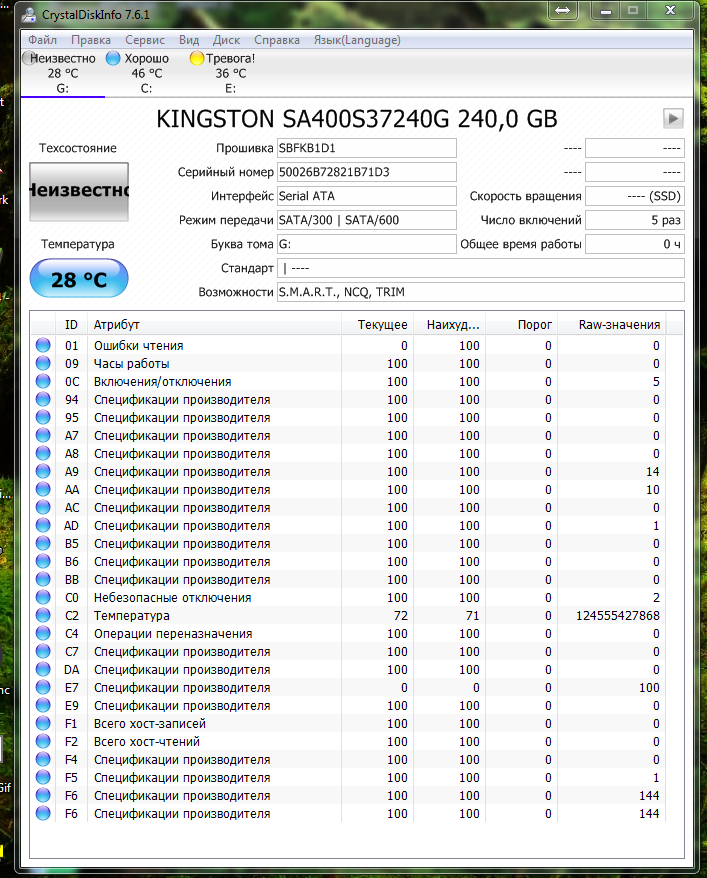Click the Скорость вращения value (SSD)

[635, 196]
